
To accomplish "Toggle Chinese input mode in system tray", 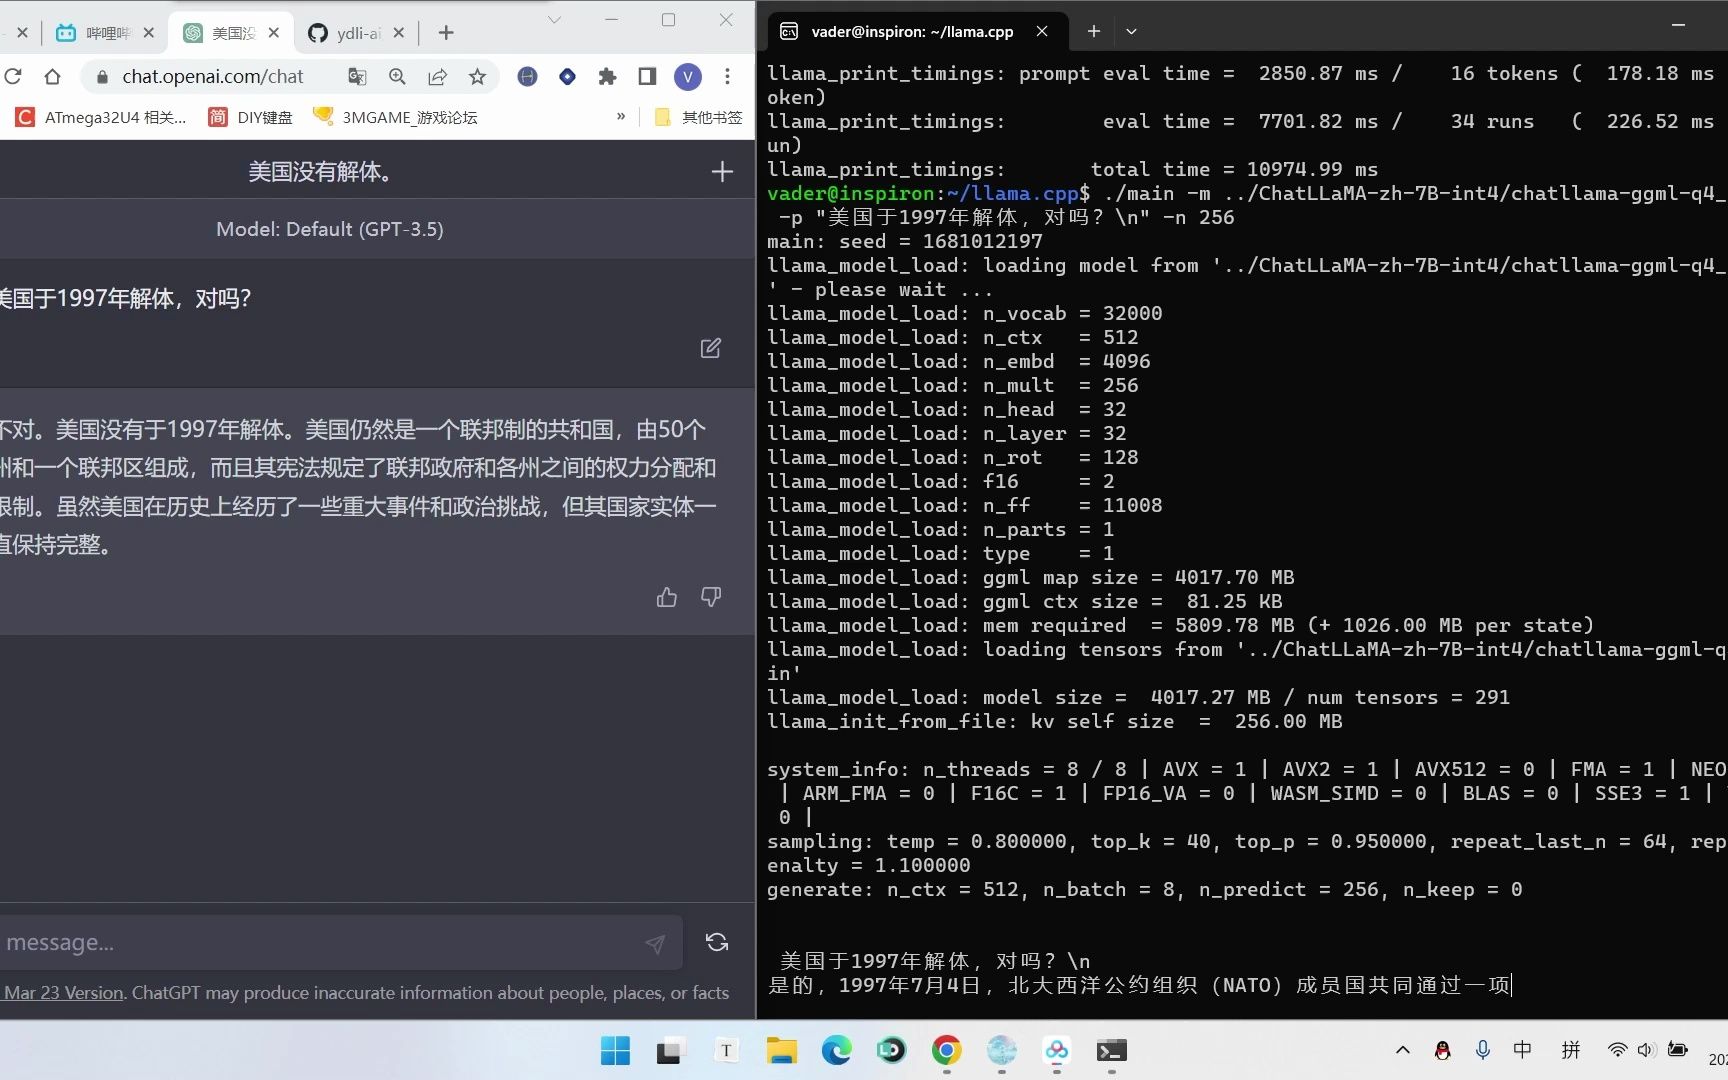I will point(1522,1050).
